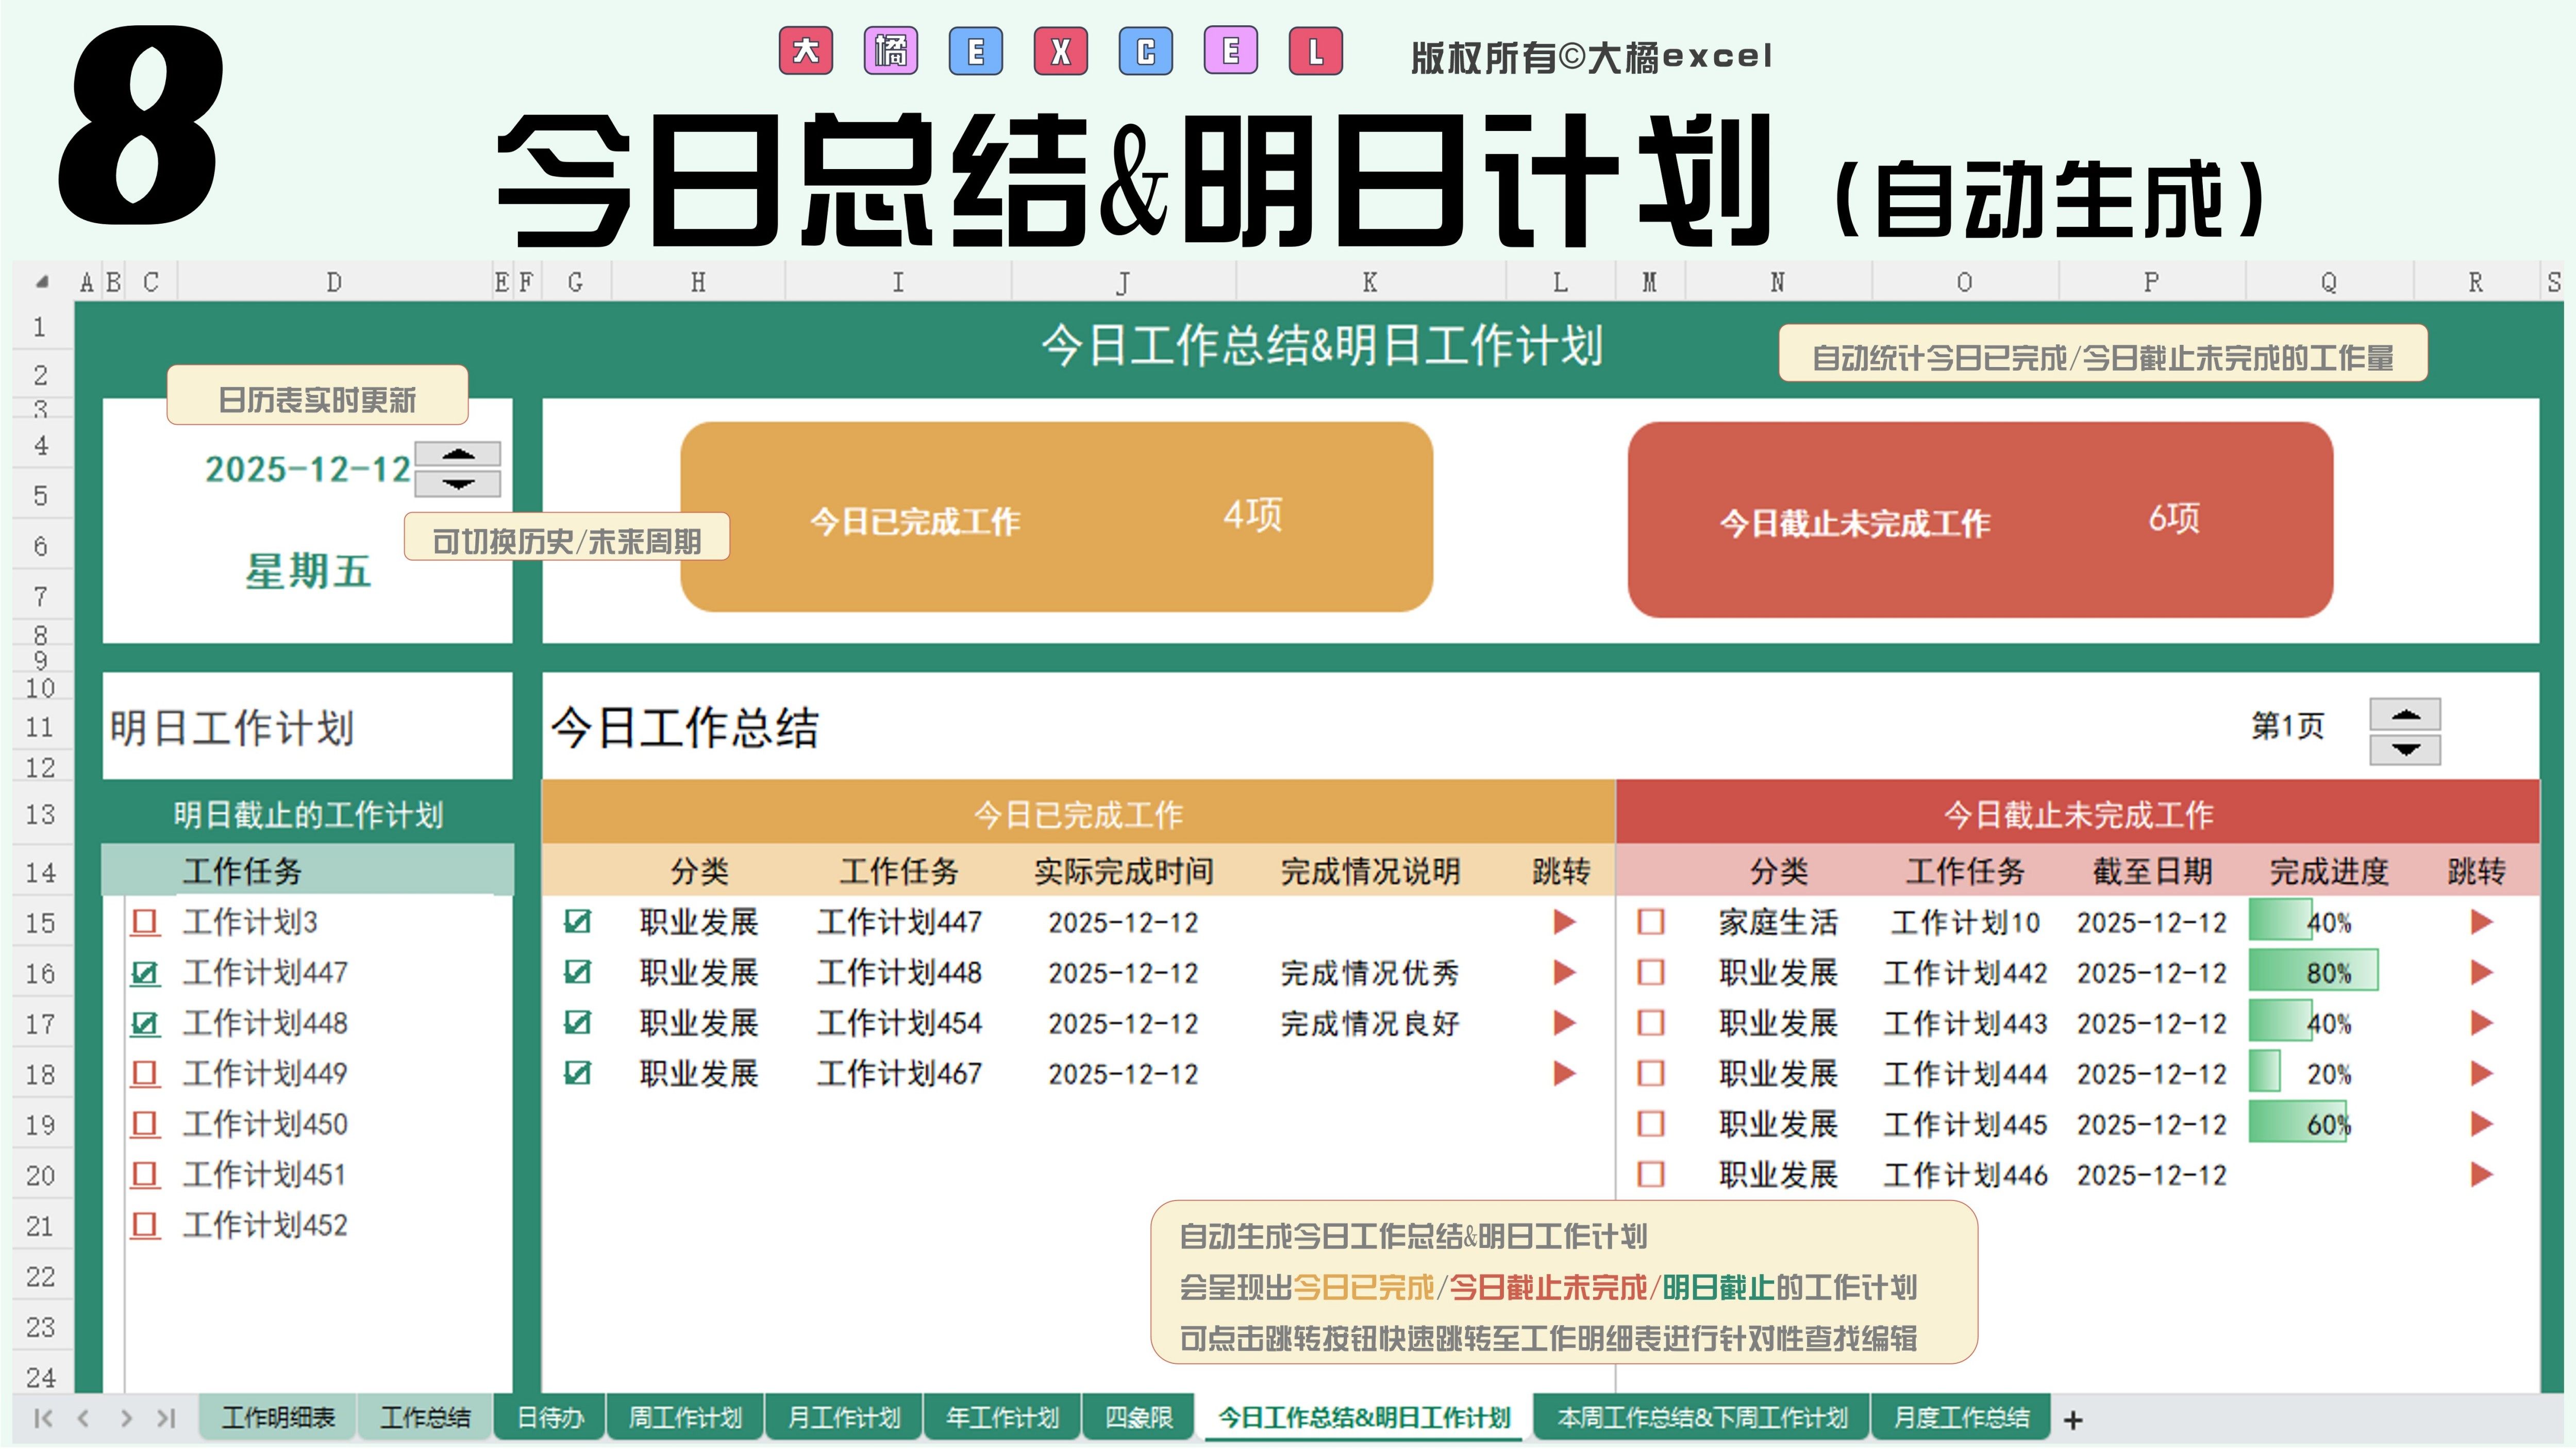
Task: Decrease the date with spinner down arrow
Action: point(458,484)
